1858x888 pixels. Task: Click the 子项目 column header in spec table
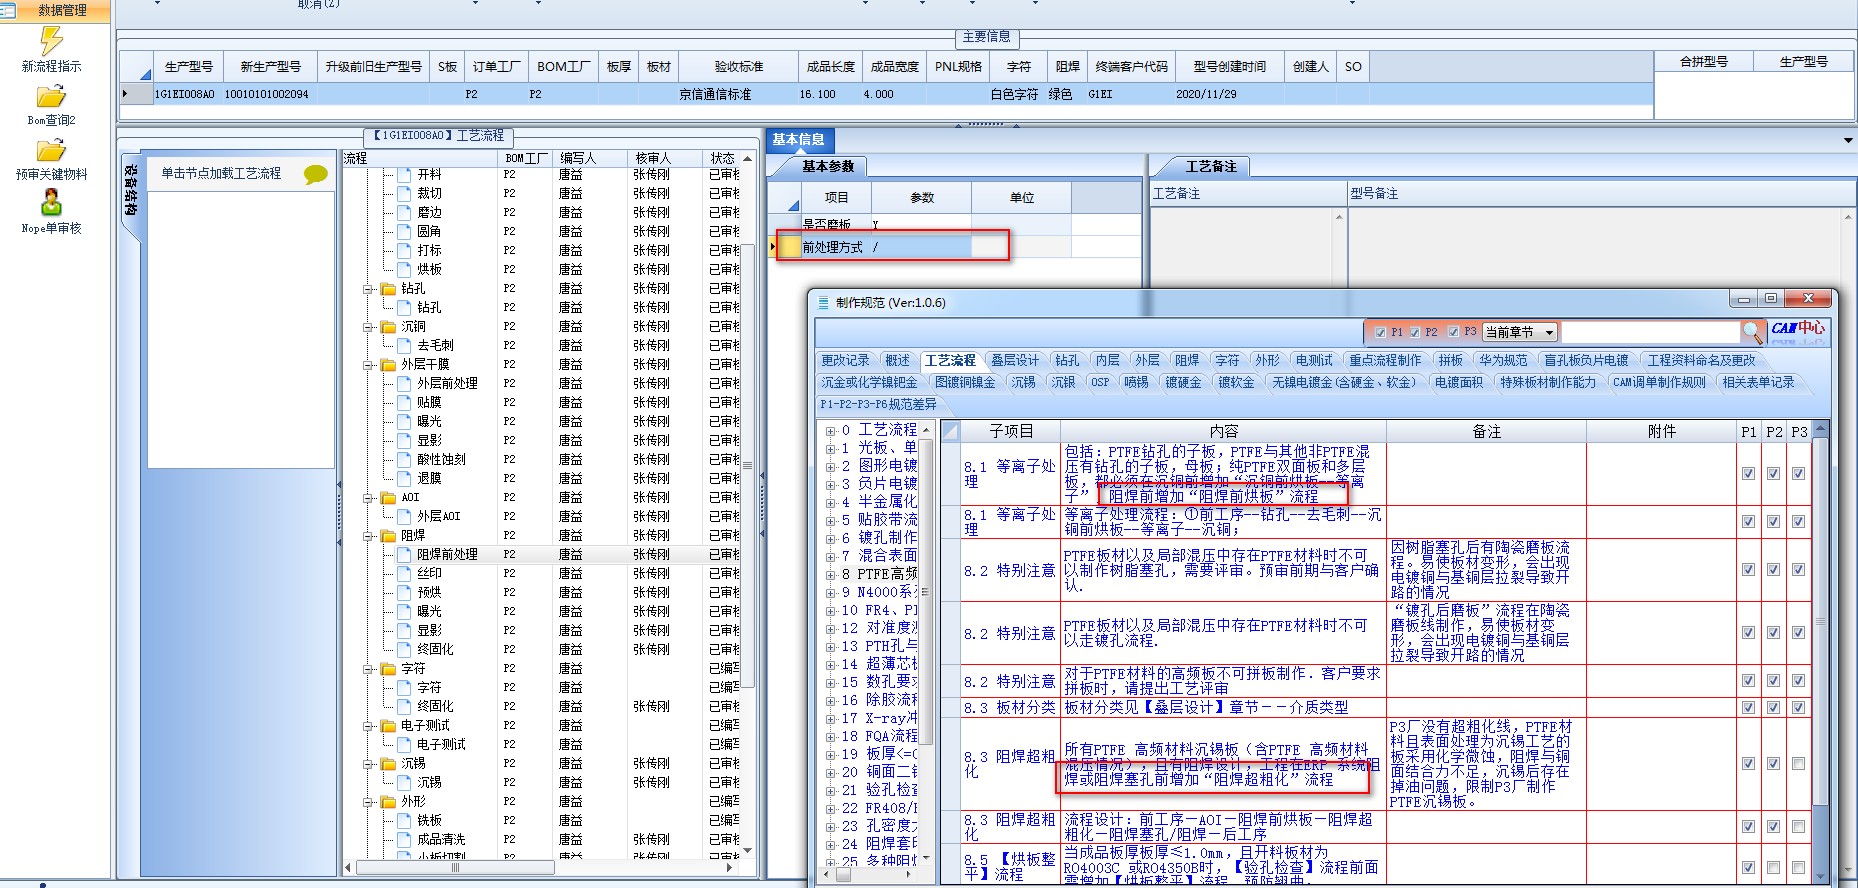pyautogui.click(x=1010, y=432)
